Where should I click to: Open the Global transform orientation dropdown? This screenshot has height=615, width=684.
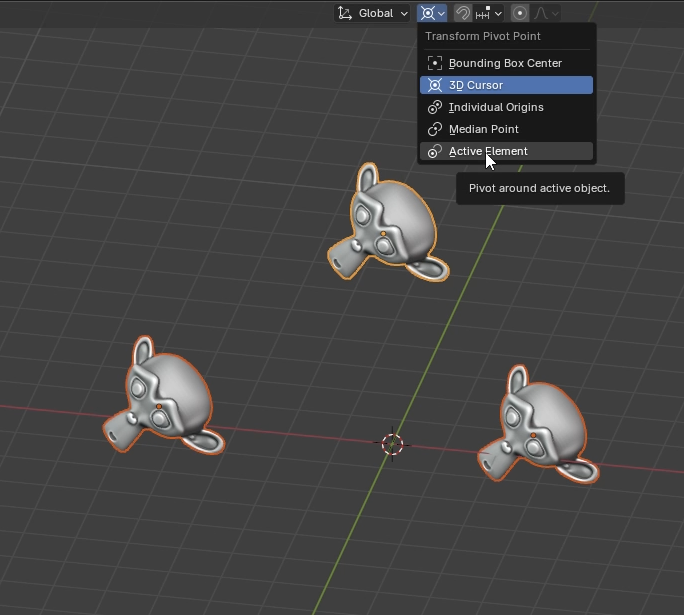[372, 13]
